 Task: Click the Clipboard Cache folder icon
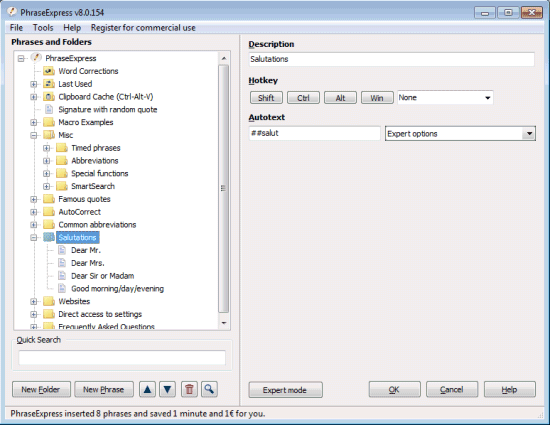point(49,97)
